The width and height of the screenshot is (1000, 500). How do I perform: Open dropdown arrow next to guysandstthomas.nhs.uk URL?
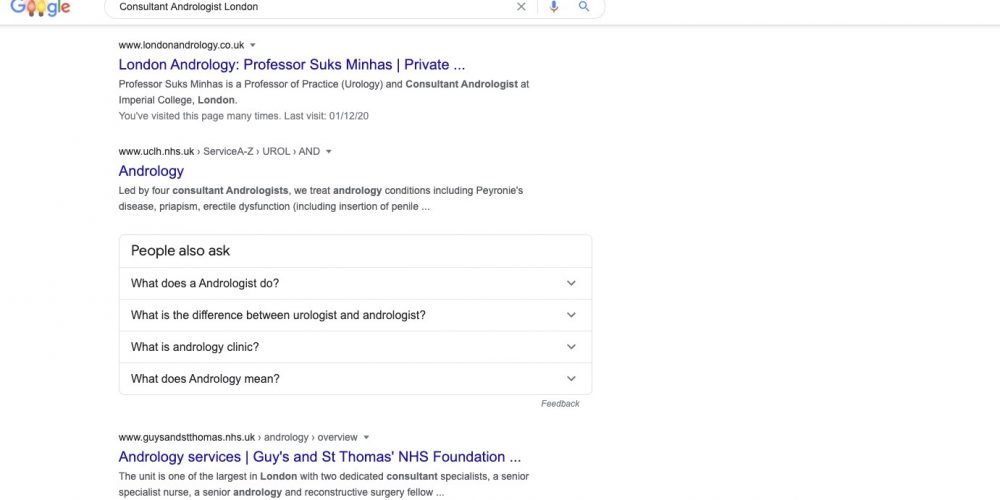click(x=366, y=438)
